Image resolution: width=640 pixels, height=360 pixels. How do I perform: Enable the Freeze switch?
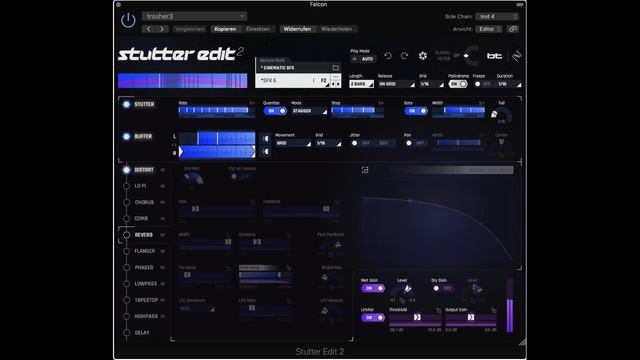pos(482,84)
